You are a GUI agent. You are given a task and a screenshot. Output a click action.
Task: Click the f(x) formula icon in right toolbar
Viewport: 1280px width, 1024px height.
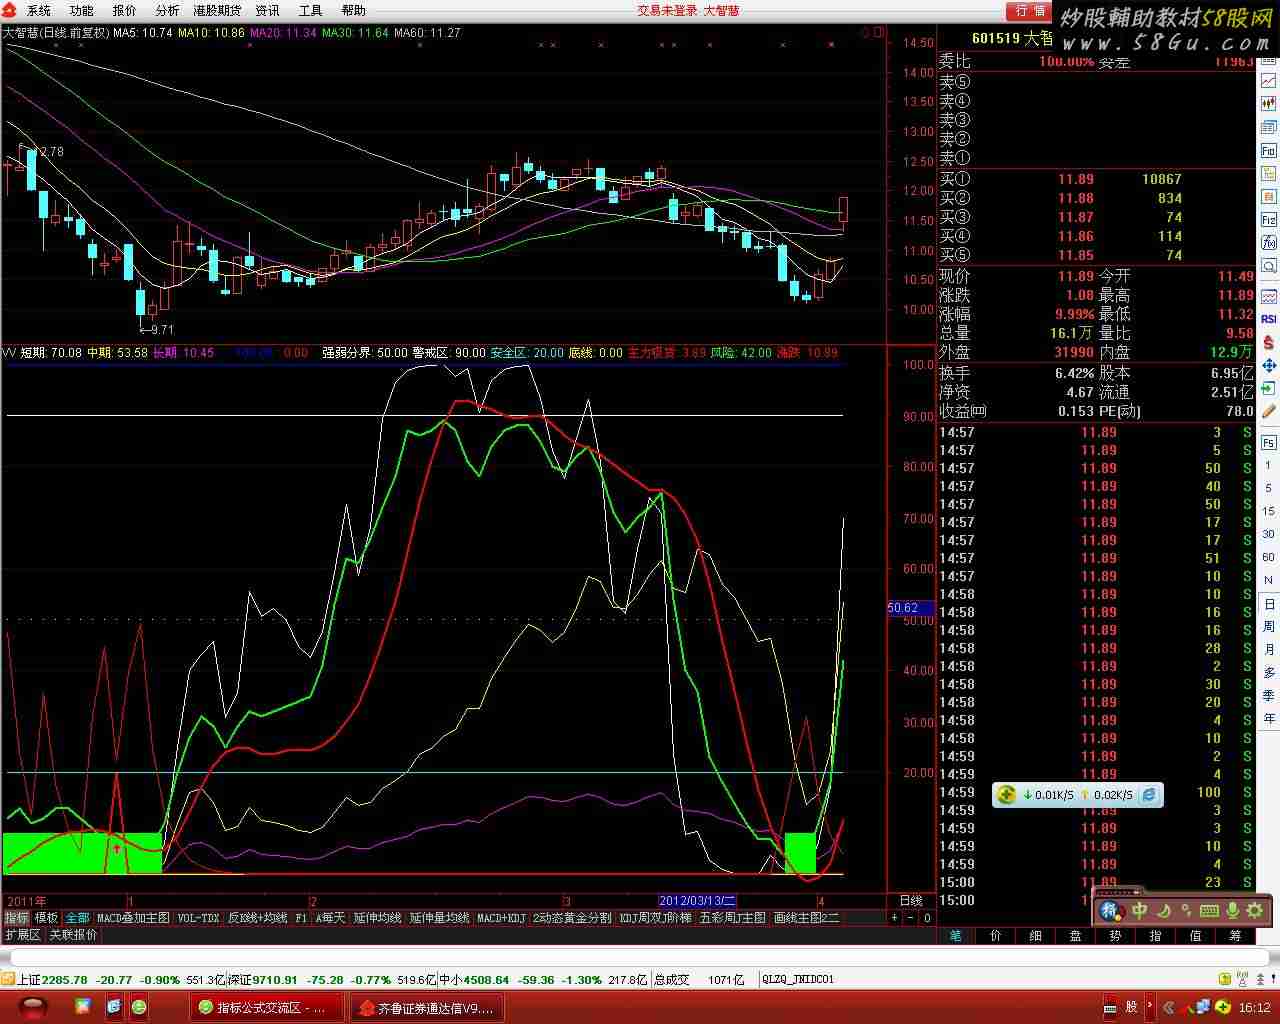1268,242
